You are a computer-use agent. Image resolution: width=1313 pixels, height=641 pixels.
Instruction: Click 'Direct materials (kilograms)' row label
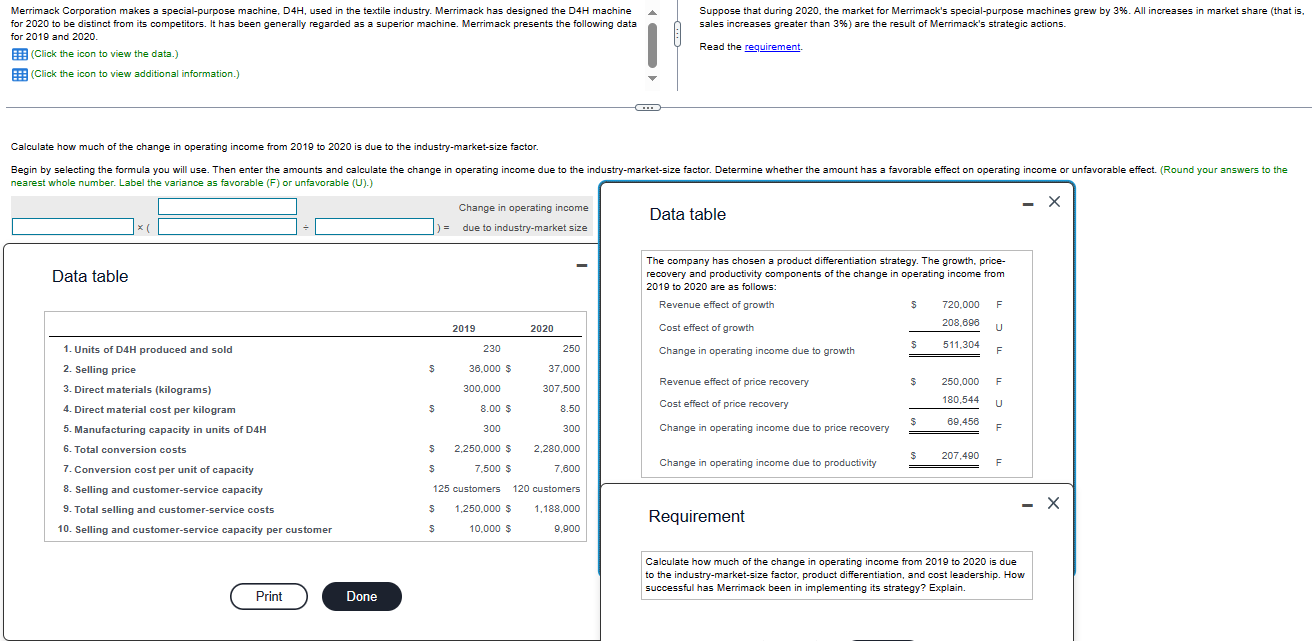coord(137,389)
